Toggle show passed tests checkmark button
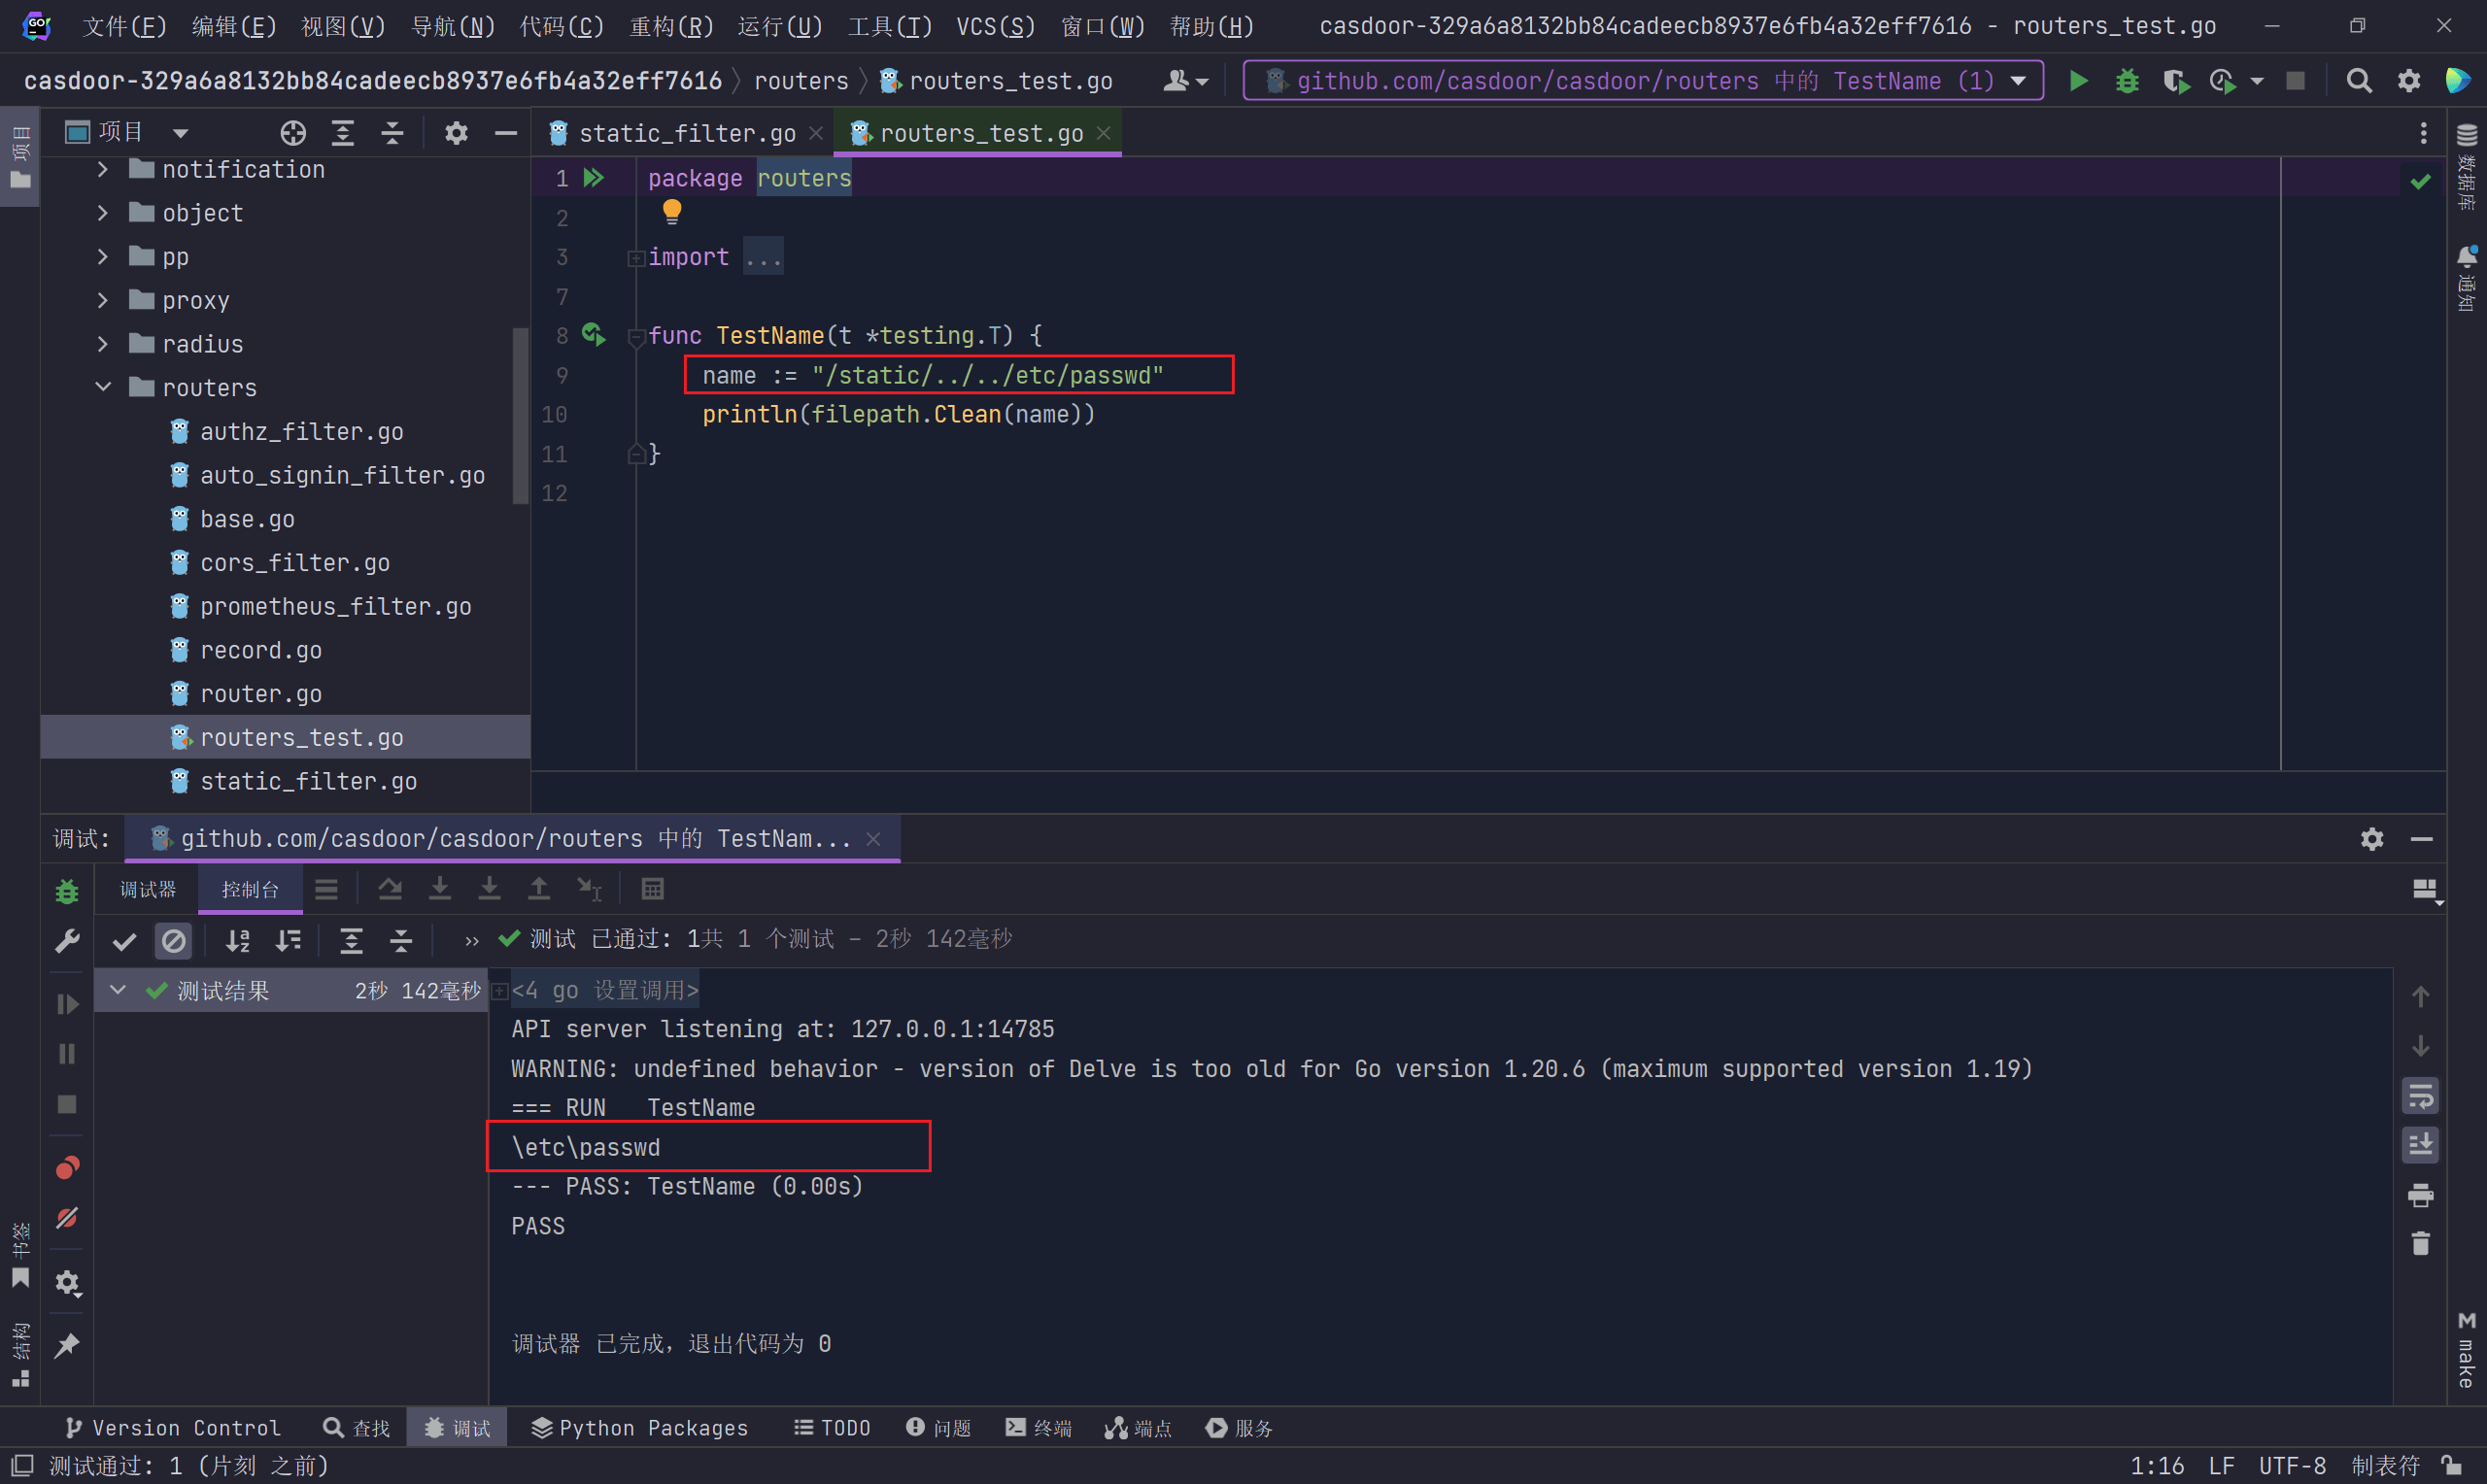Image resolution: width=2487 pixels, height=1484 pixels. 124,941
